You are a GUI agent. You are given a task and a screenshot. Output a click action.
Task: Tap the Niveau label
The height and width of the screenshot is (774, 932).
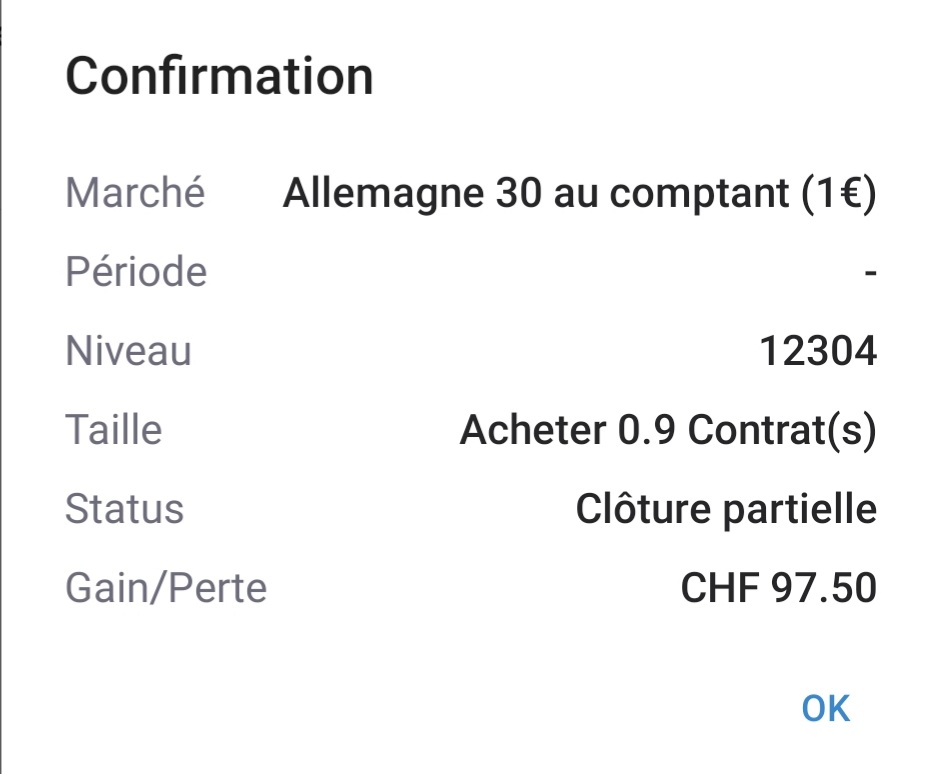pos(128,351)
